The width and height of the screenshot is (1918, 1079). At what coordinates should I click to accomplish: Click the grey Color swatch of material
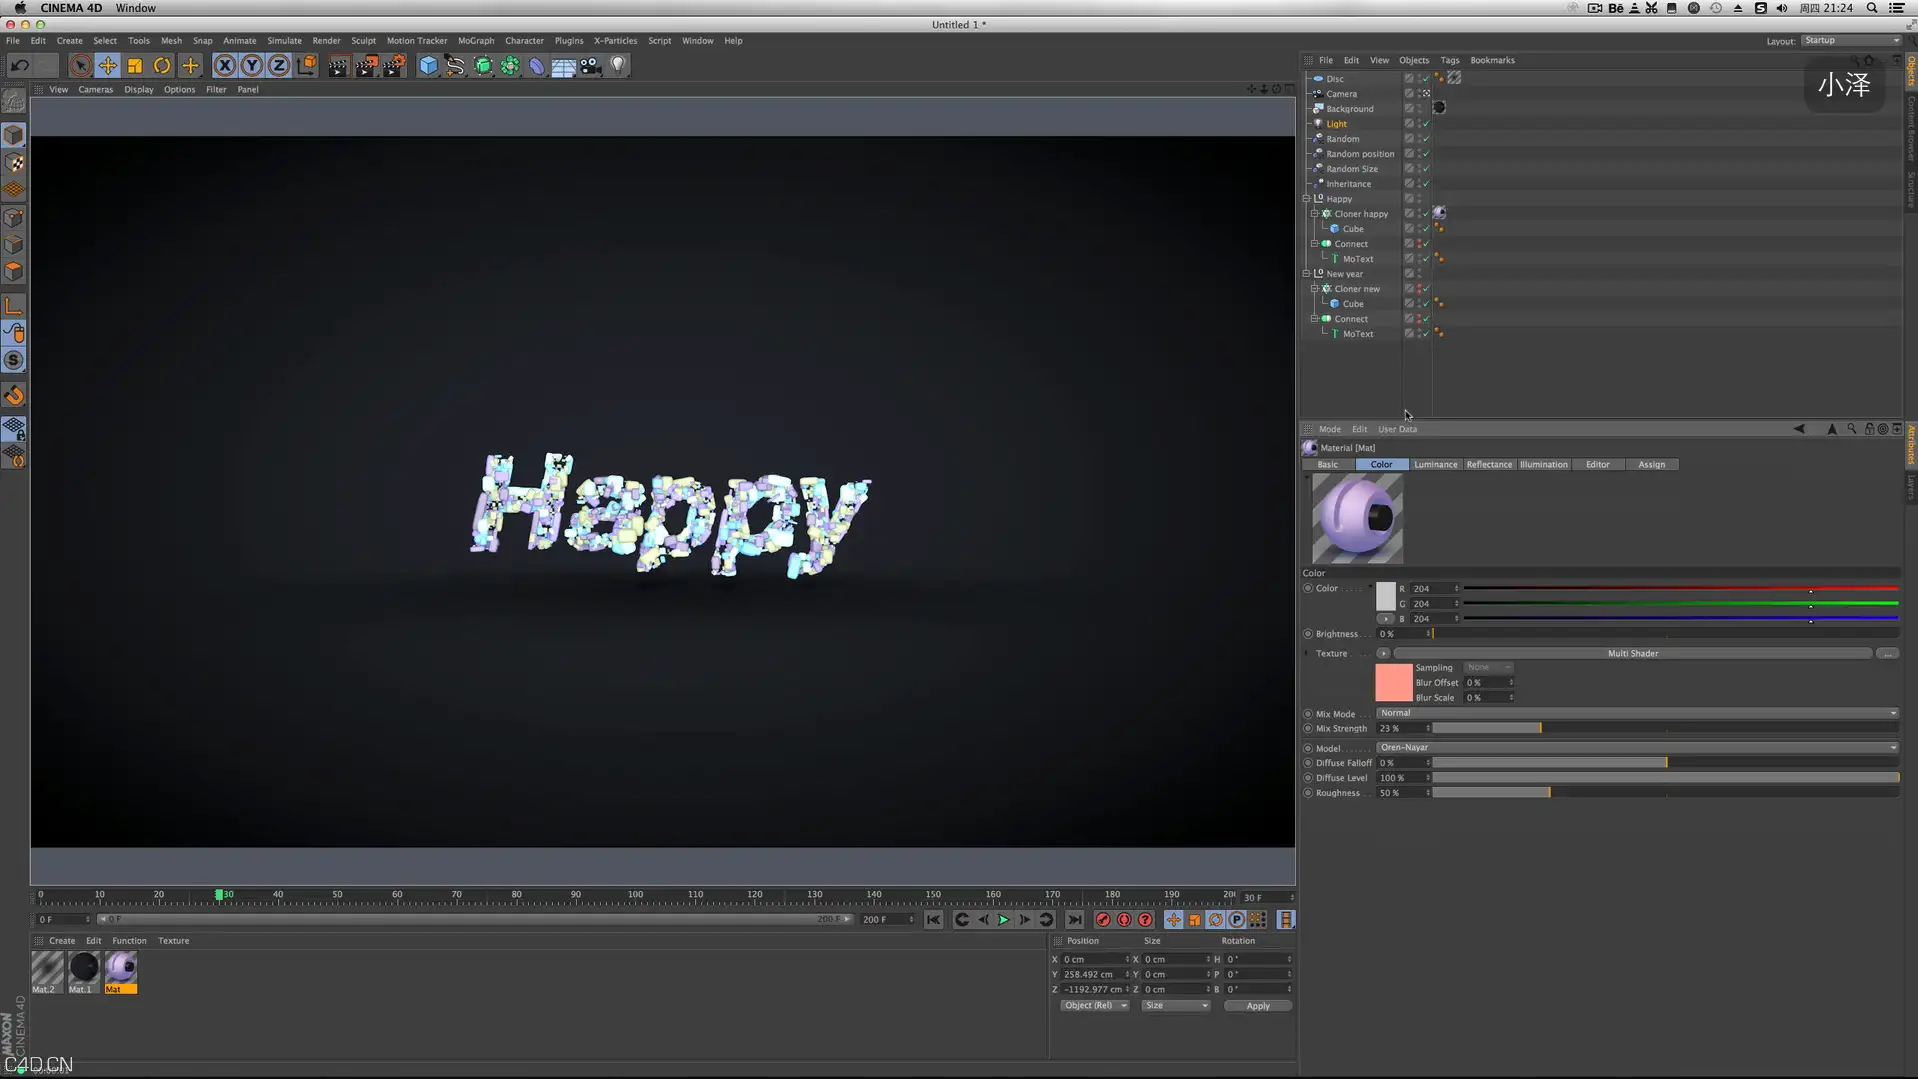pyautogui.click(x=1385, y=597)
